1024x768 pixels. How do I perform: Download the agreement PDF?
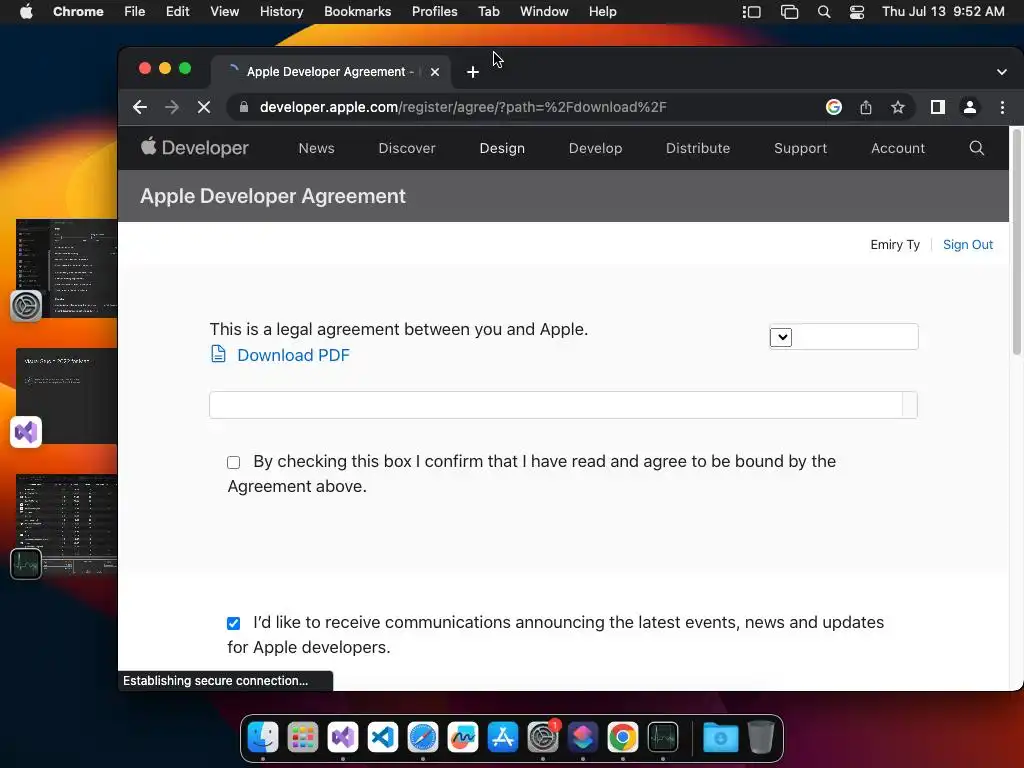[293, 355]
